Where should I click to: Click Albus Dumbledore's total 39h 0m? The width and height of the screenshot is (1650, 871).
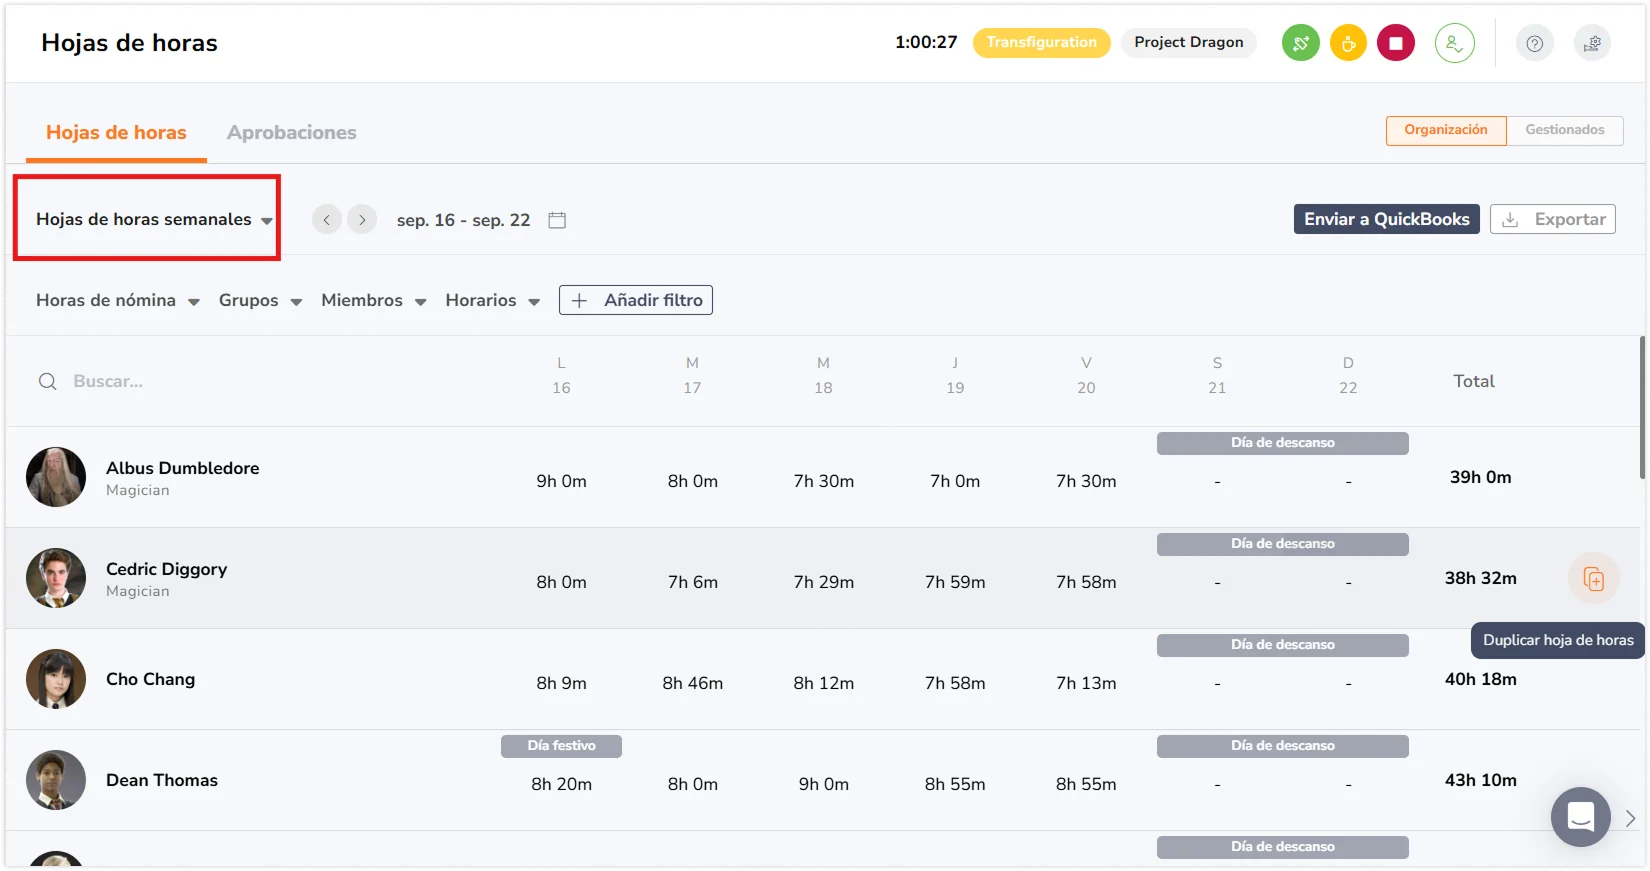coord(1481,477)
